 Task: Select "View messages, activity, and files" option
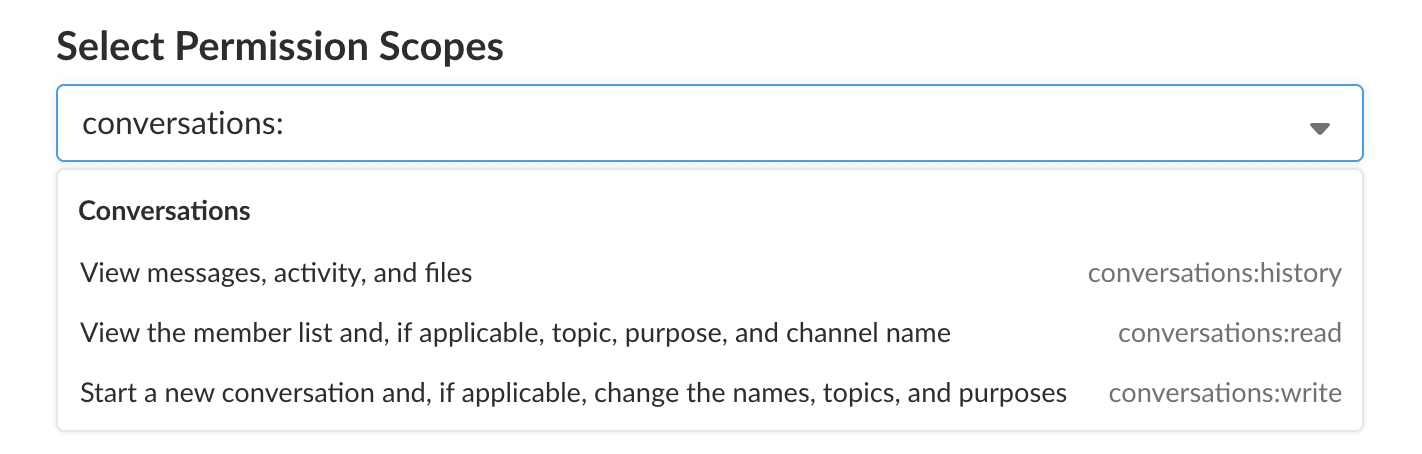click(276, 272)
